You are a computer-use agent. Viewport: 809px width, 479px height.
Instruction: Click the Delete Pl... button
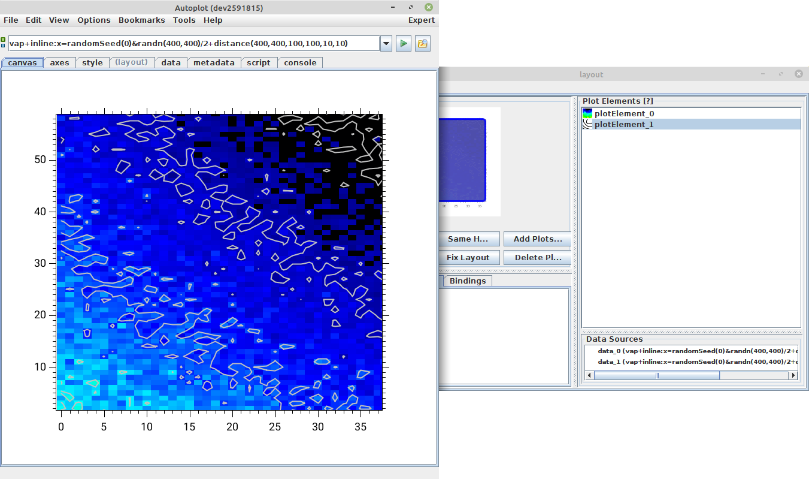538,258
